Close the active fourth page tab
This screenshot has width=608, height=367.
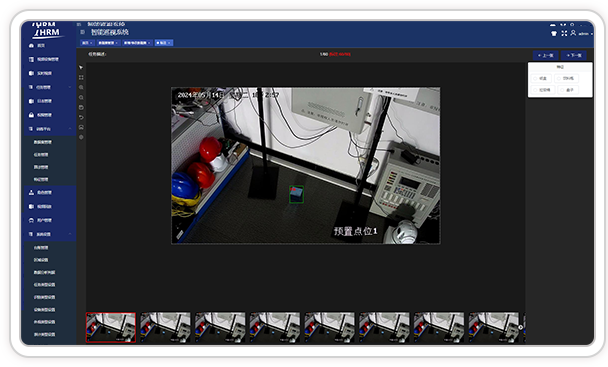(169, 43)
